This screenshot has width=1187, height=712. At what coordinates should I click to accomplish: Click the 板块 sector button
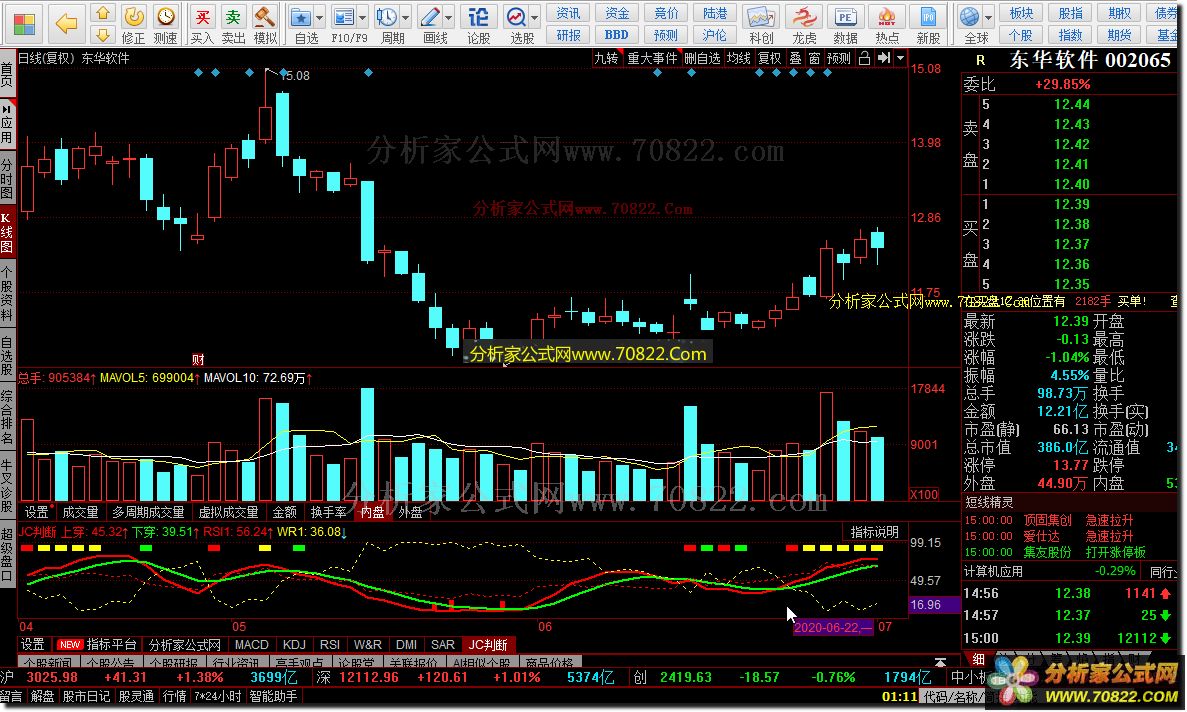pyautogui.click(x=1021, y=14)
